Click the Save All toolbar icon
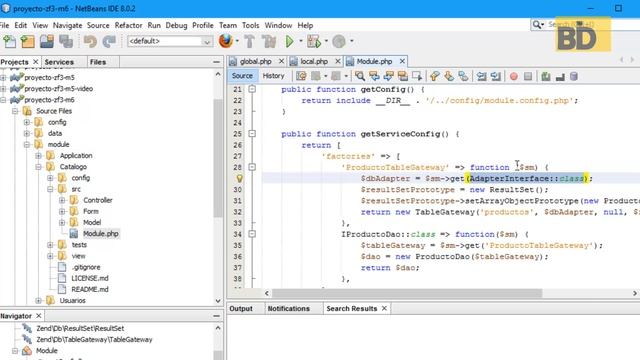Viewport: 640px width, 360px height. (x=66, y=41)
